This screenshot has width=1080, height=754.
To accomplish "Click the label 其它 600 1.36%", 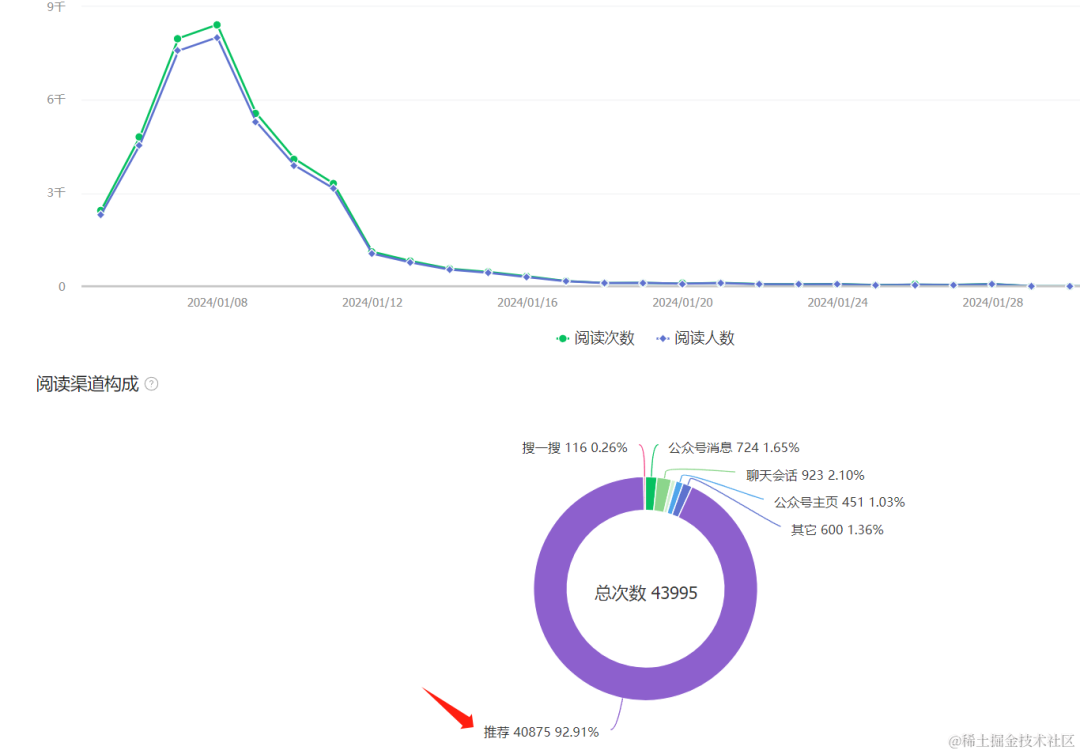I will pos(837,530).
